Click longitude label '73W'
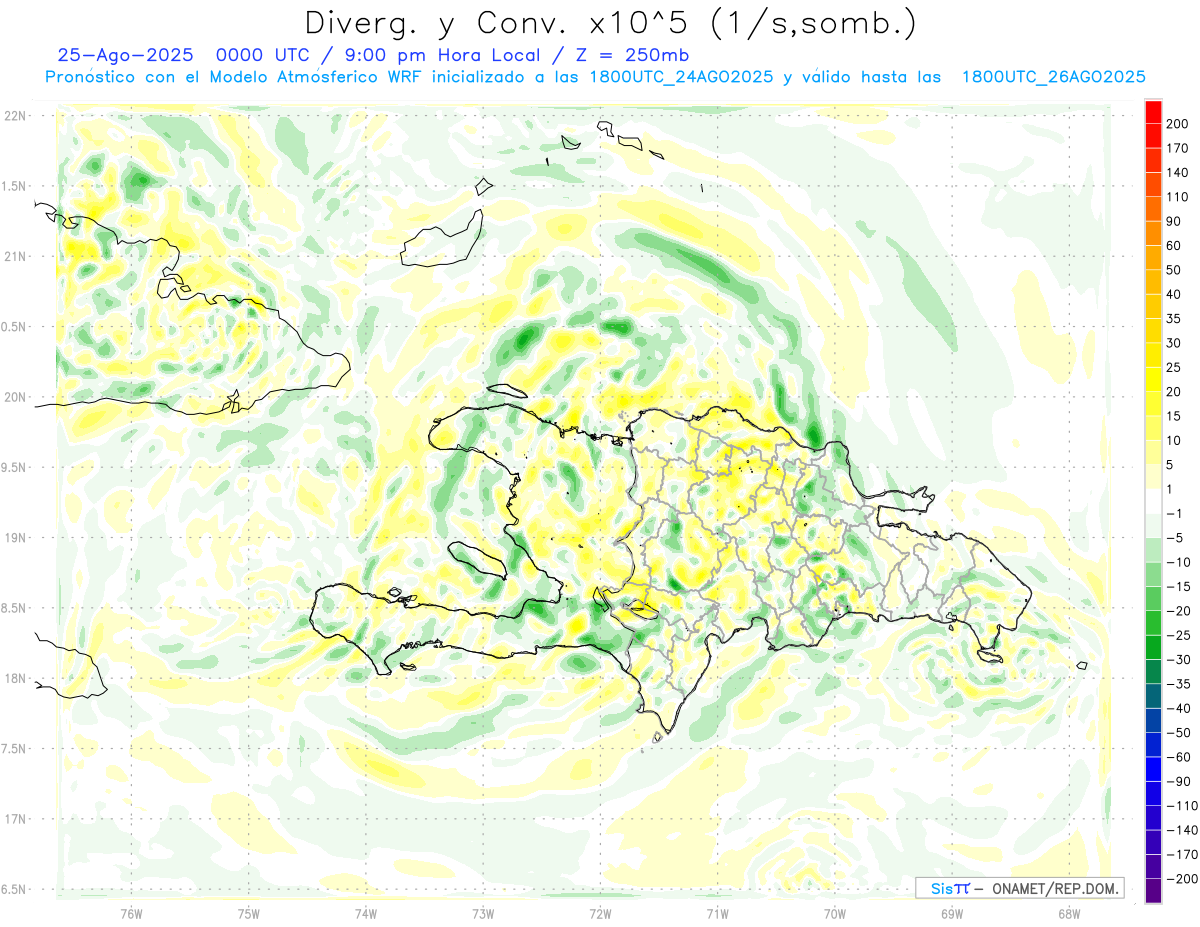The image size is (1200, 927). click(x=483, y=914)
